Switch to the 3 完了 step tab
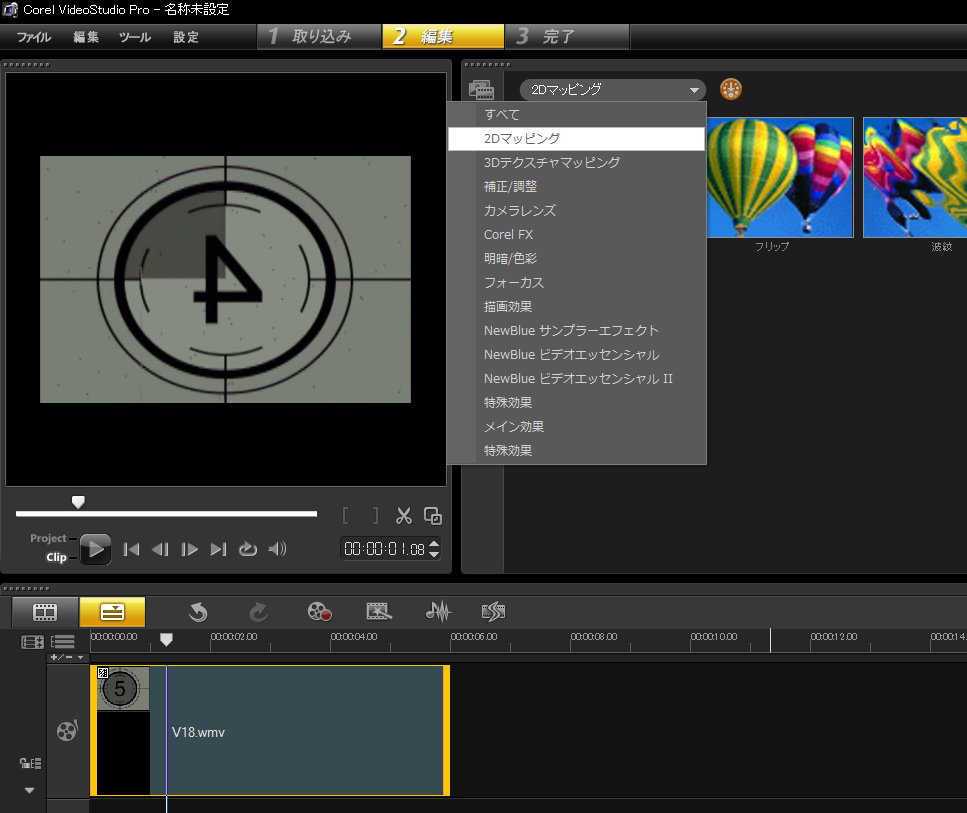 [567, 36]
